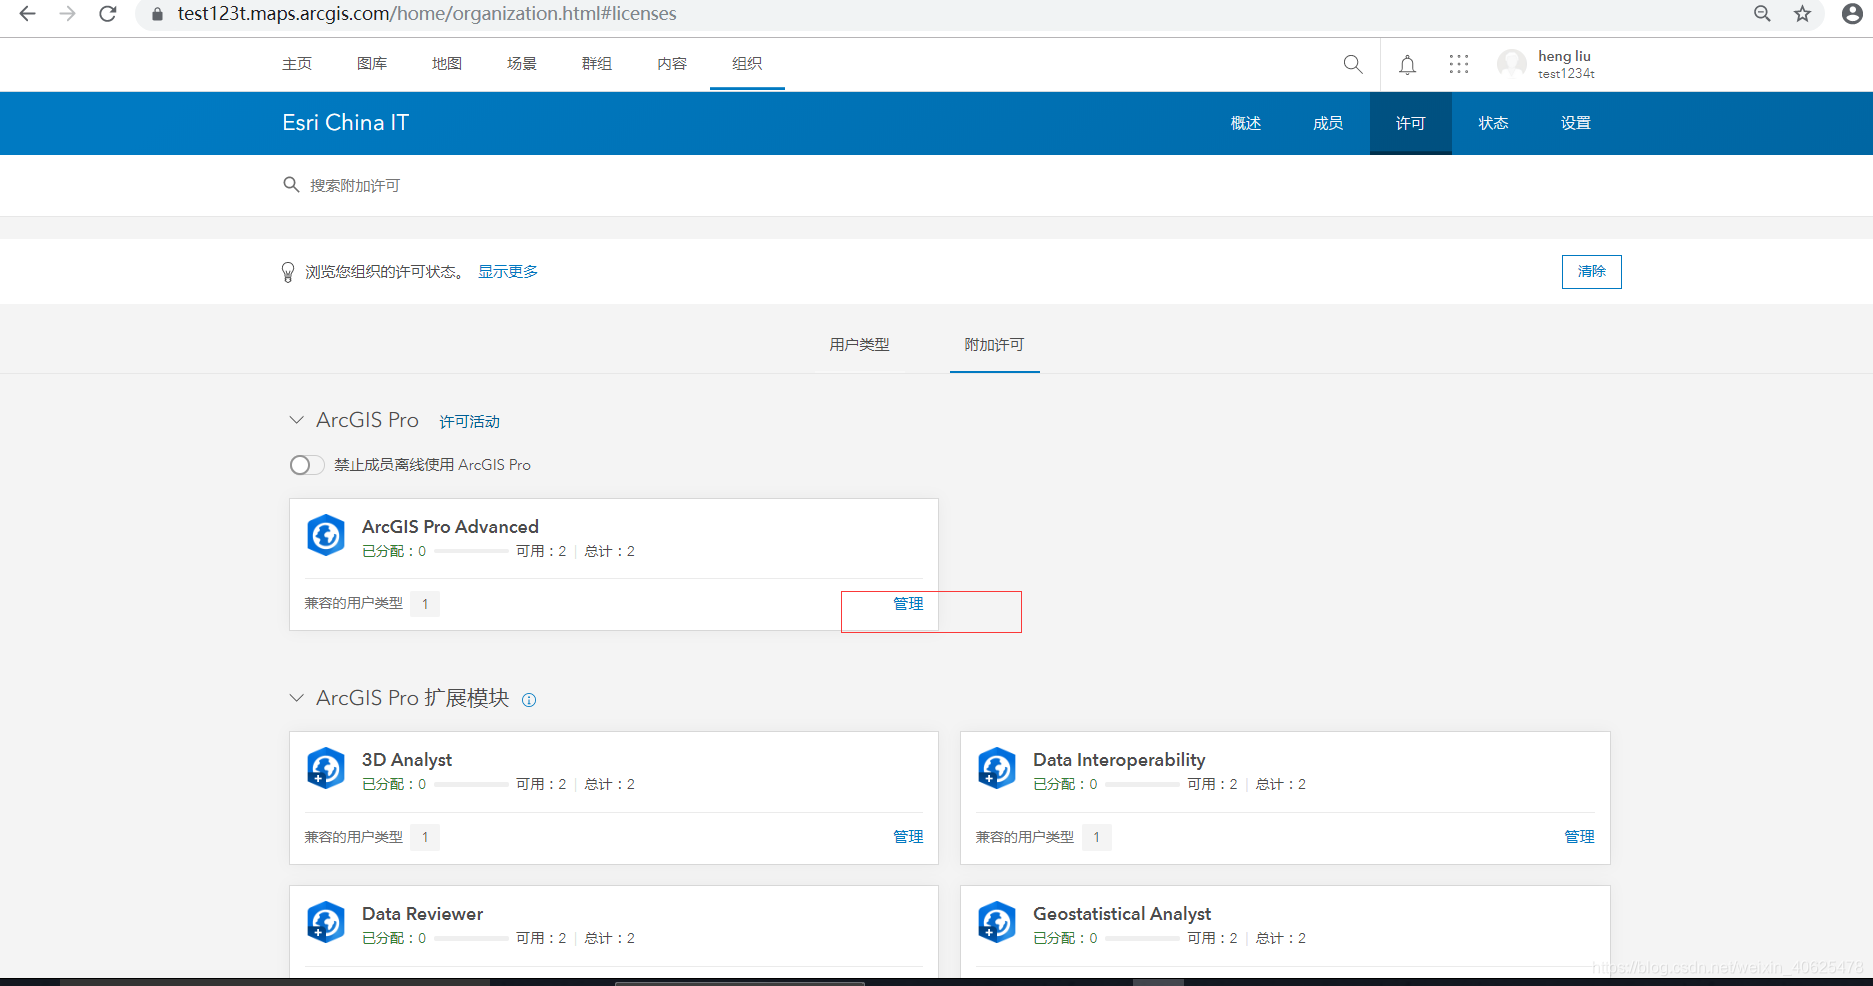Viewport: 1873px width, 986px height.
Task: Click the search icon beside 搜索附加许可
Action: point(291,185)
